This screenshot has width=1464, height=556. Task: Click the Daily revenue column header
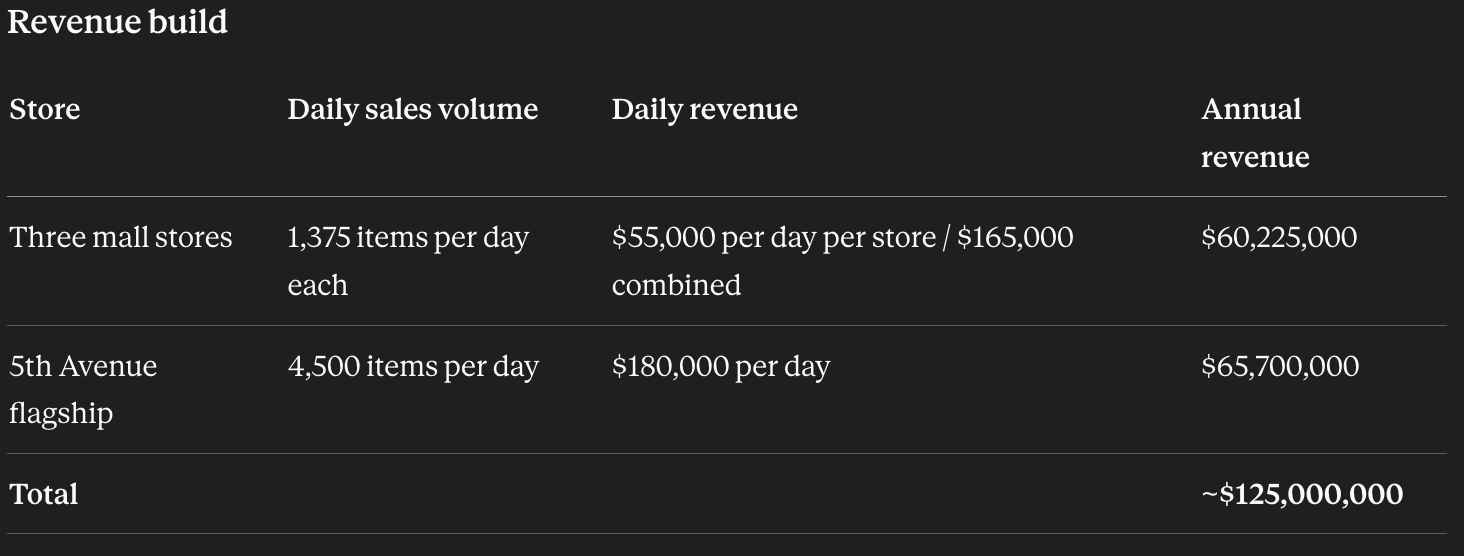click(705, 109)
